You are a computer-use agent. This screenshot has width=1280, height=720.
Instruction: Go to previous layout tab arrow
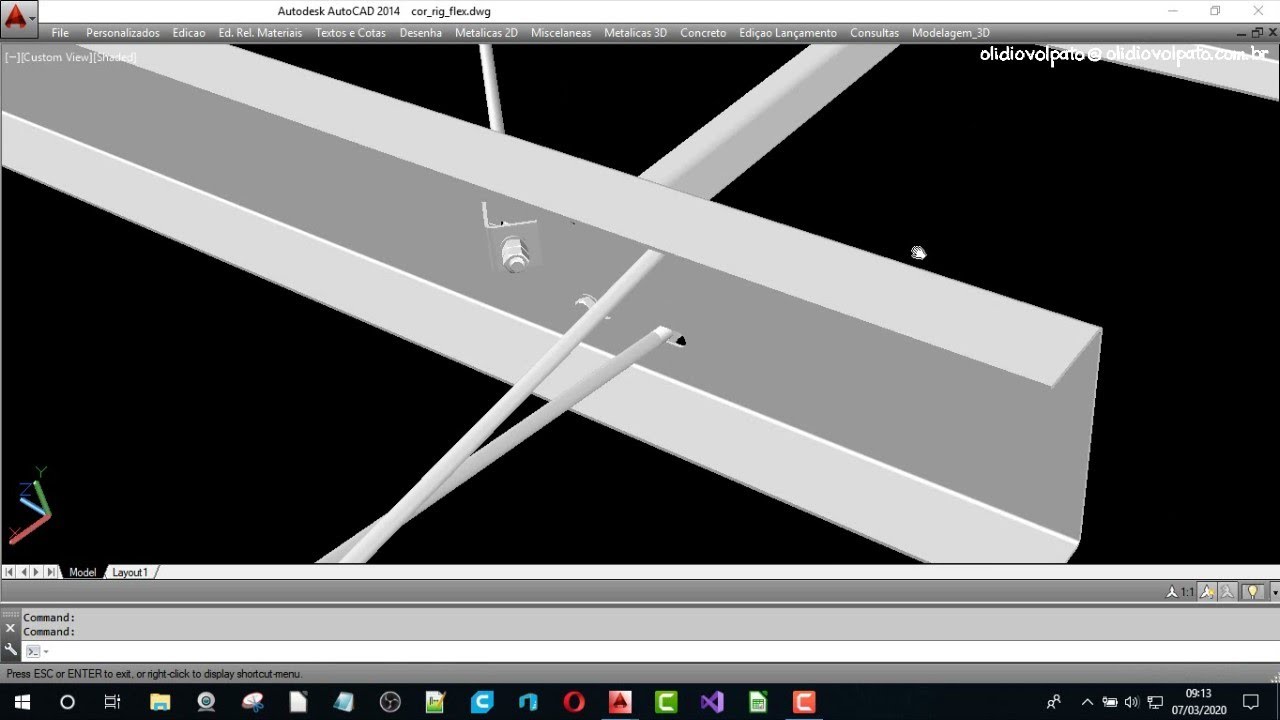click(23, 572)
